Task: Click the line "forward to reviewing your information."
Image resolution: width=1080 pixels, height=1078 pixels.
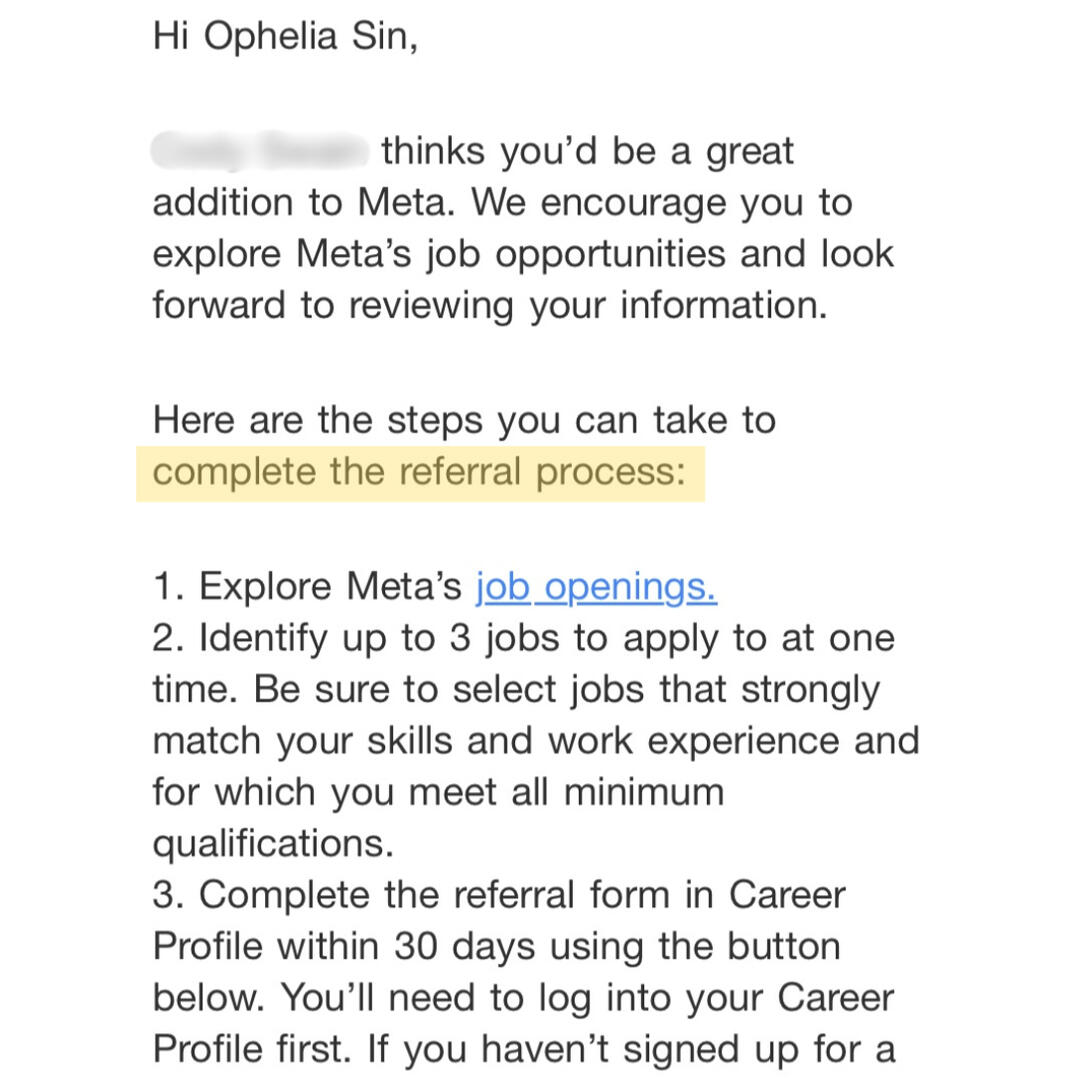Action: click(490, 305)
